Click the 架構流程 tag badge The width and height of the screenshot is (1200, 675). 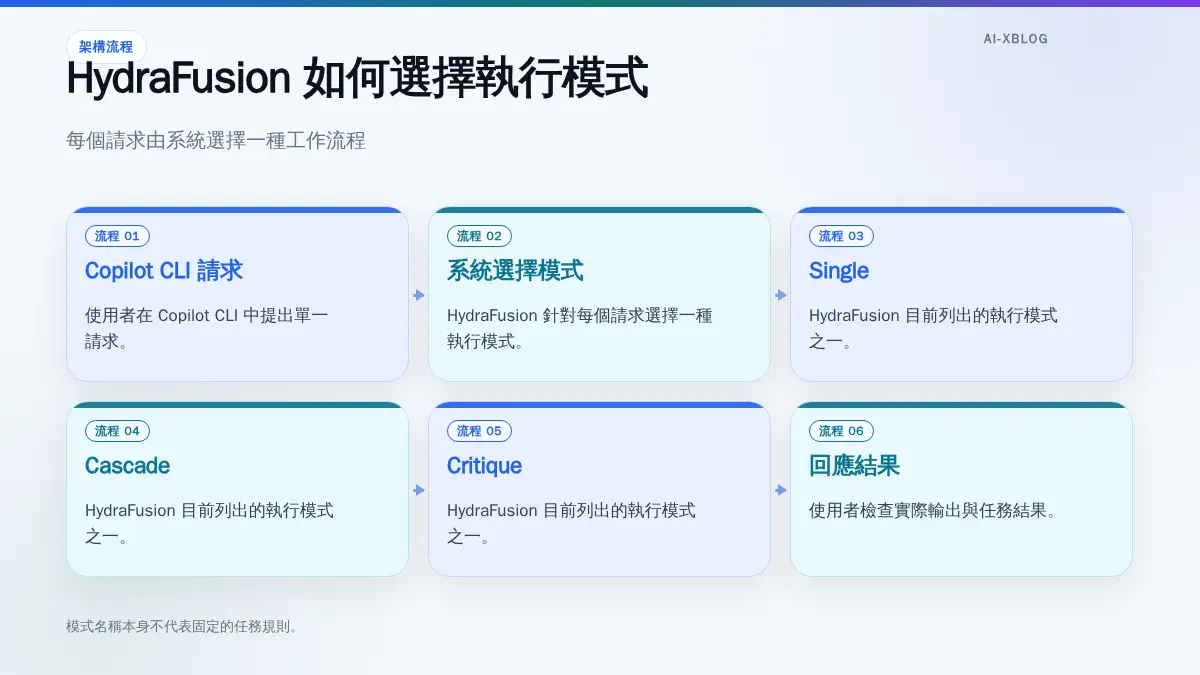106,47
